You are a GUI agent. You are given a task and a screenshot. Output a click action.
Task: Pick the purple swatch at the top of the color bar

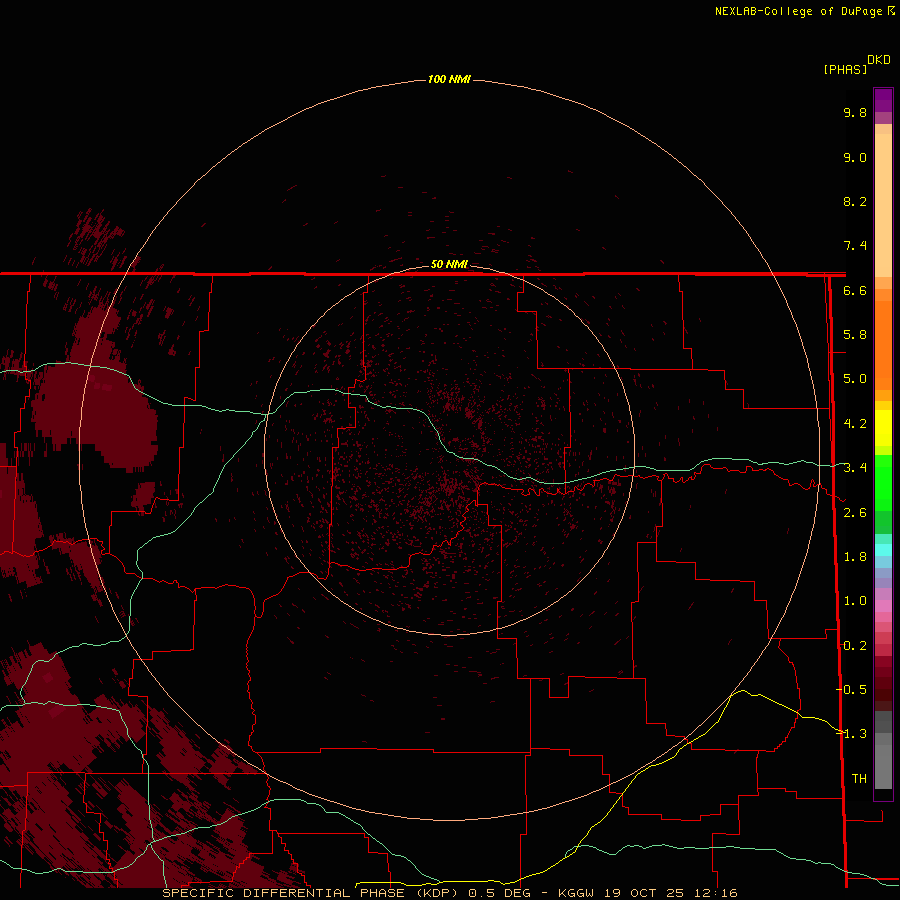coord(883,100)
